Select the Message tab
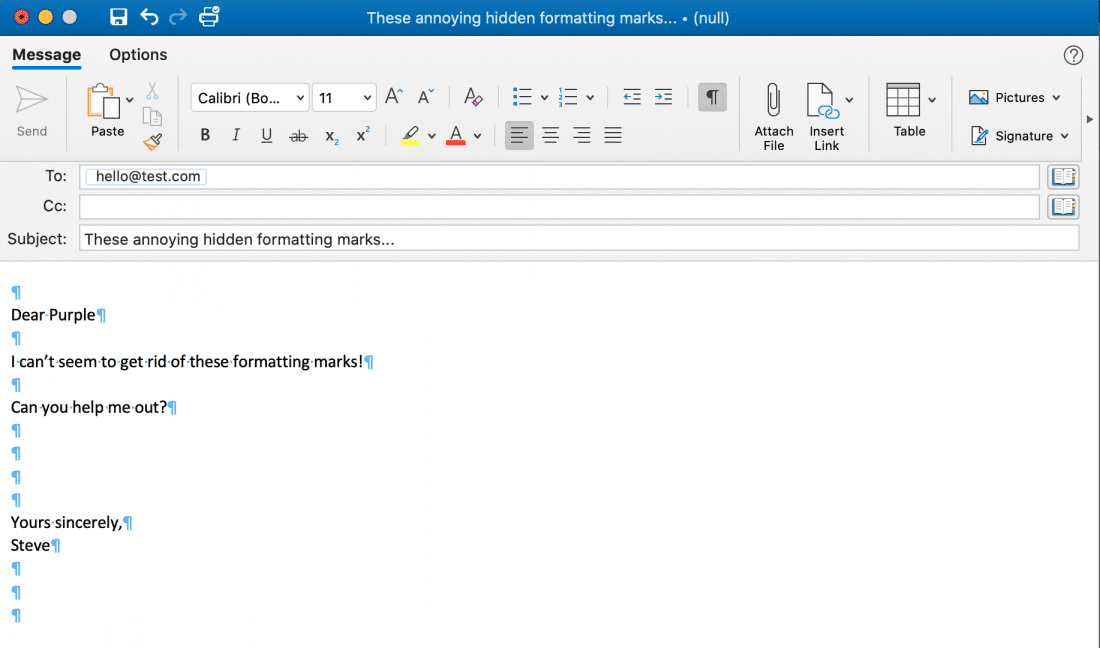The height and width of the screenshot is (648, 1100). (46, 55)
